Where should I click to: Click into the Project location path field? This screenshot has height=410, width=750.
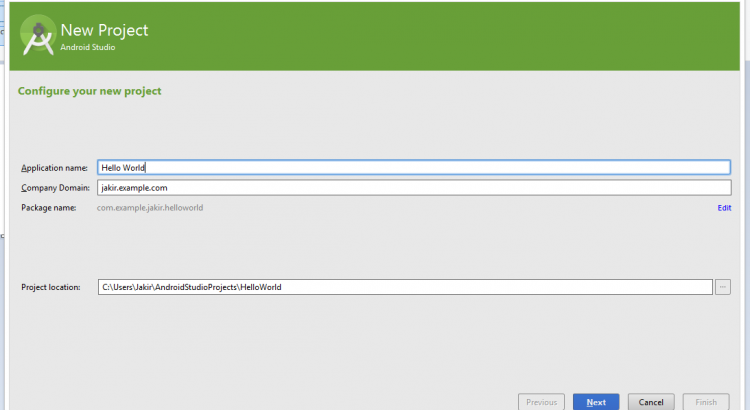coord(404,287)
